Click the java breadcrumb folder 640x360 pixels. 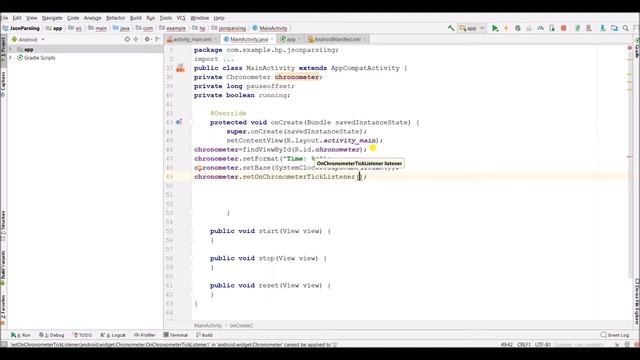tap(121, 28)
